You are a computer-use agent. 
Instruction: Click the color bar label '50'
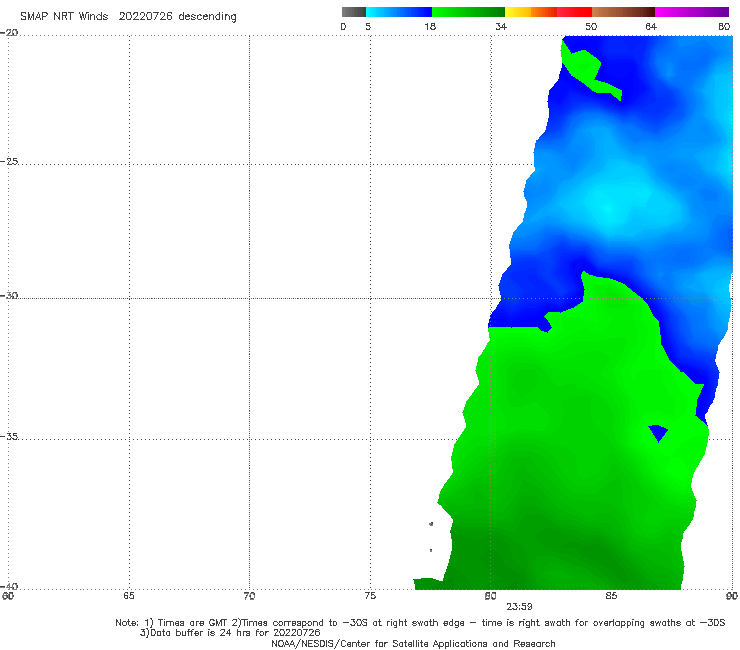591,26
